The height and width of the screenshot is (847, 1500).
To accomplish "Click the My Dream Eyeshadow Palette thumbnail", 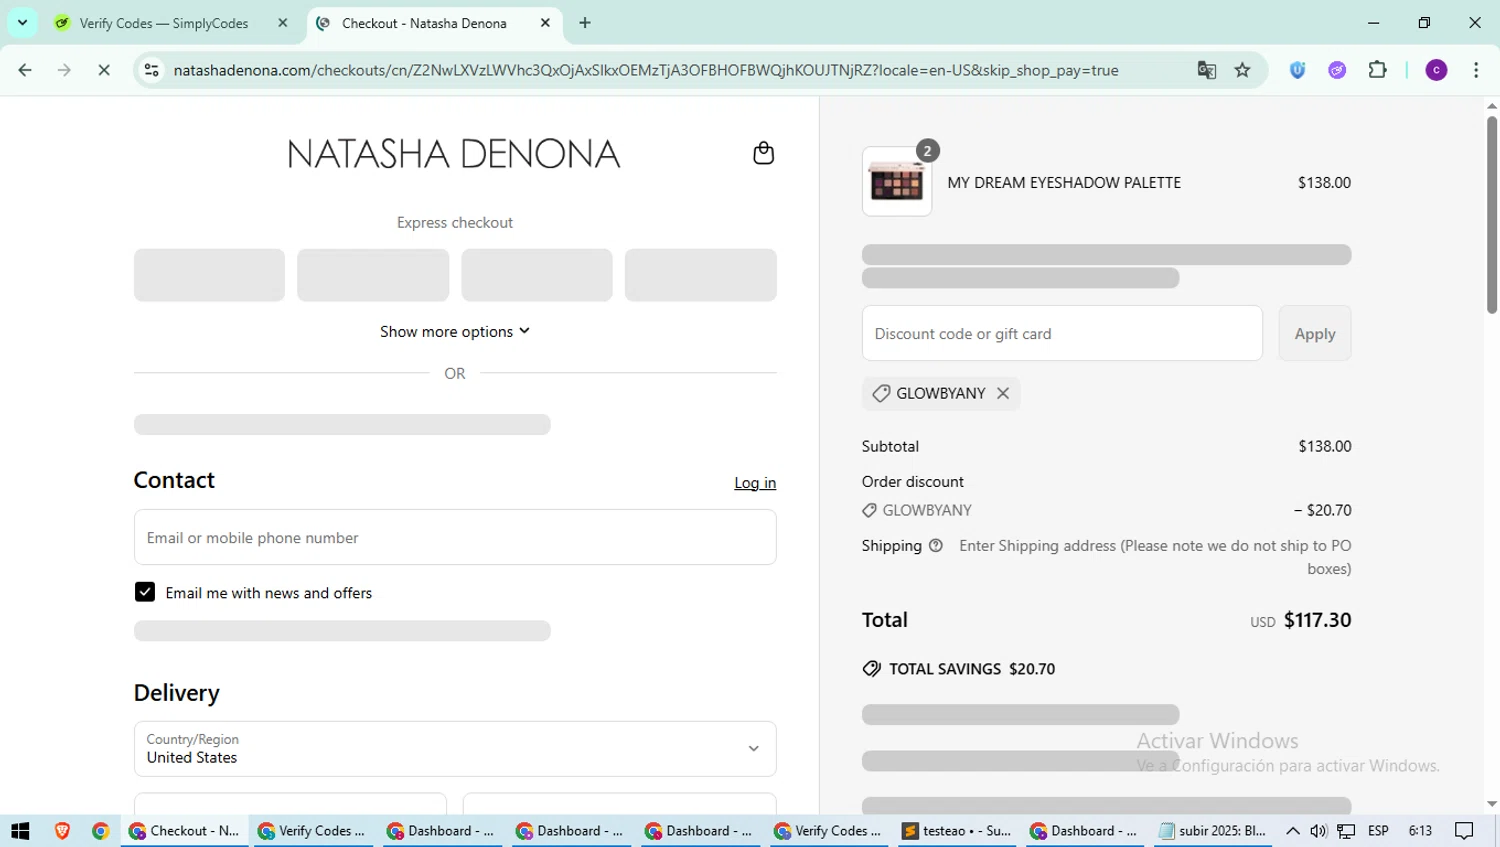I will pos(897,181).
